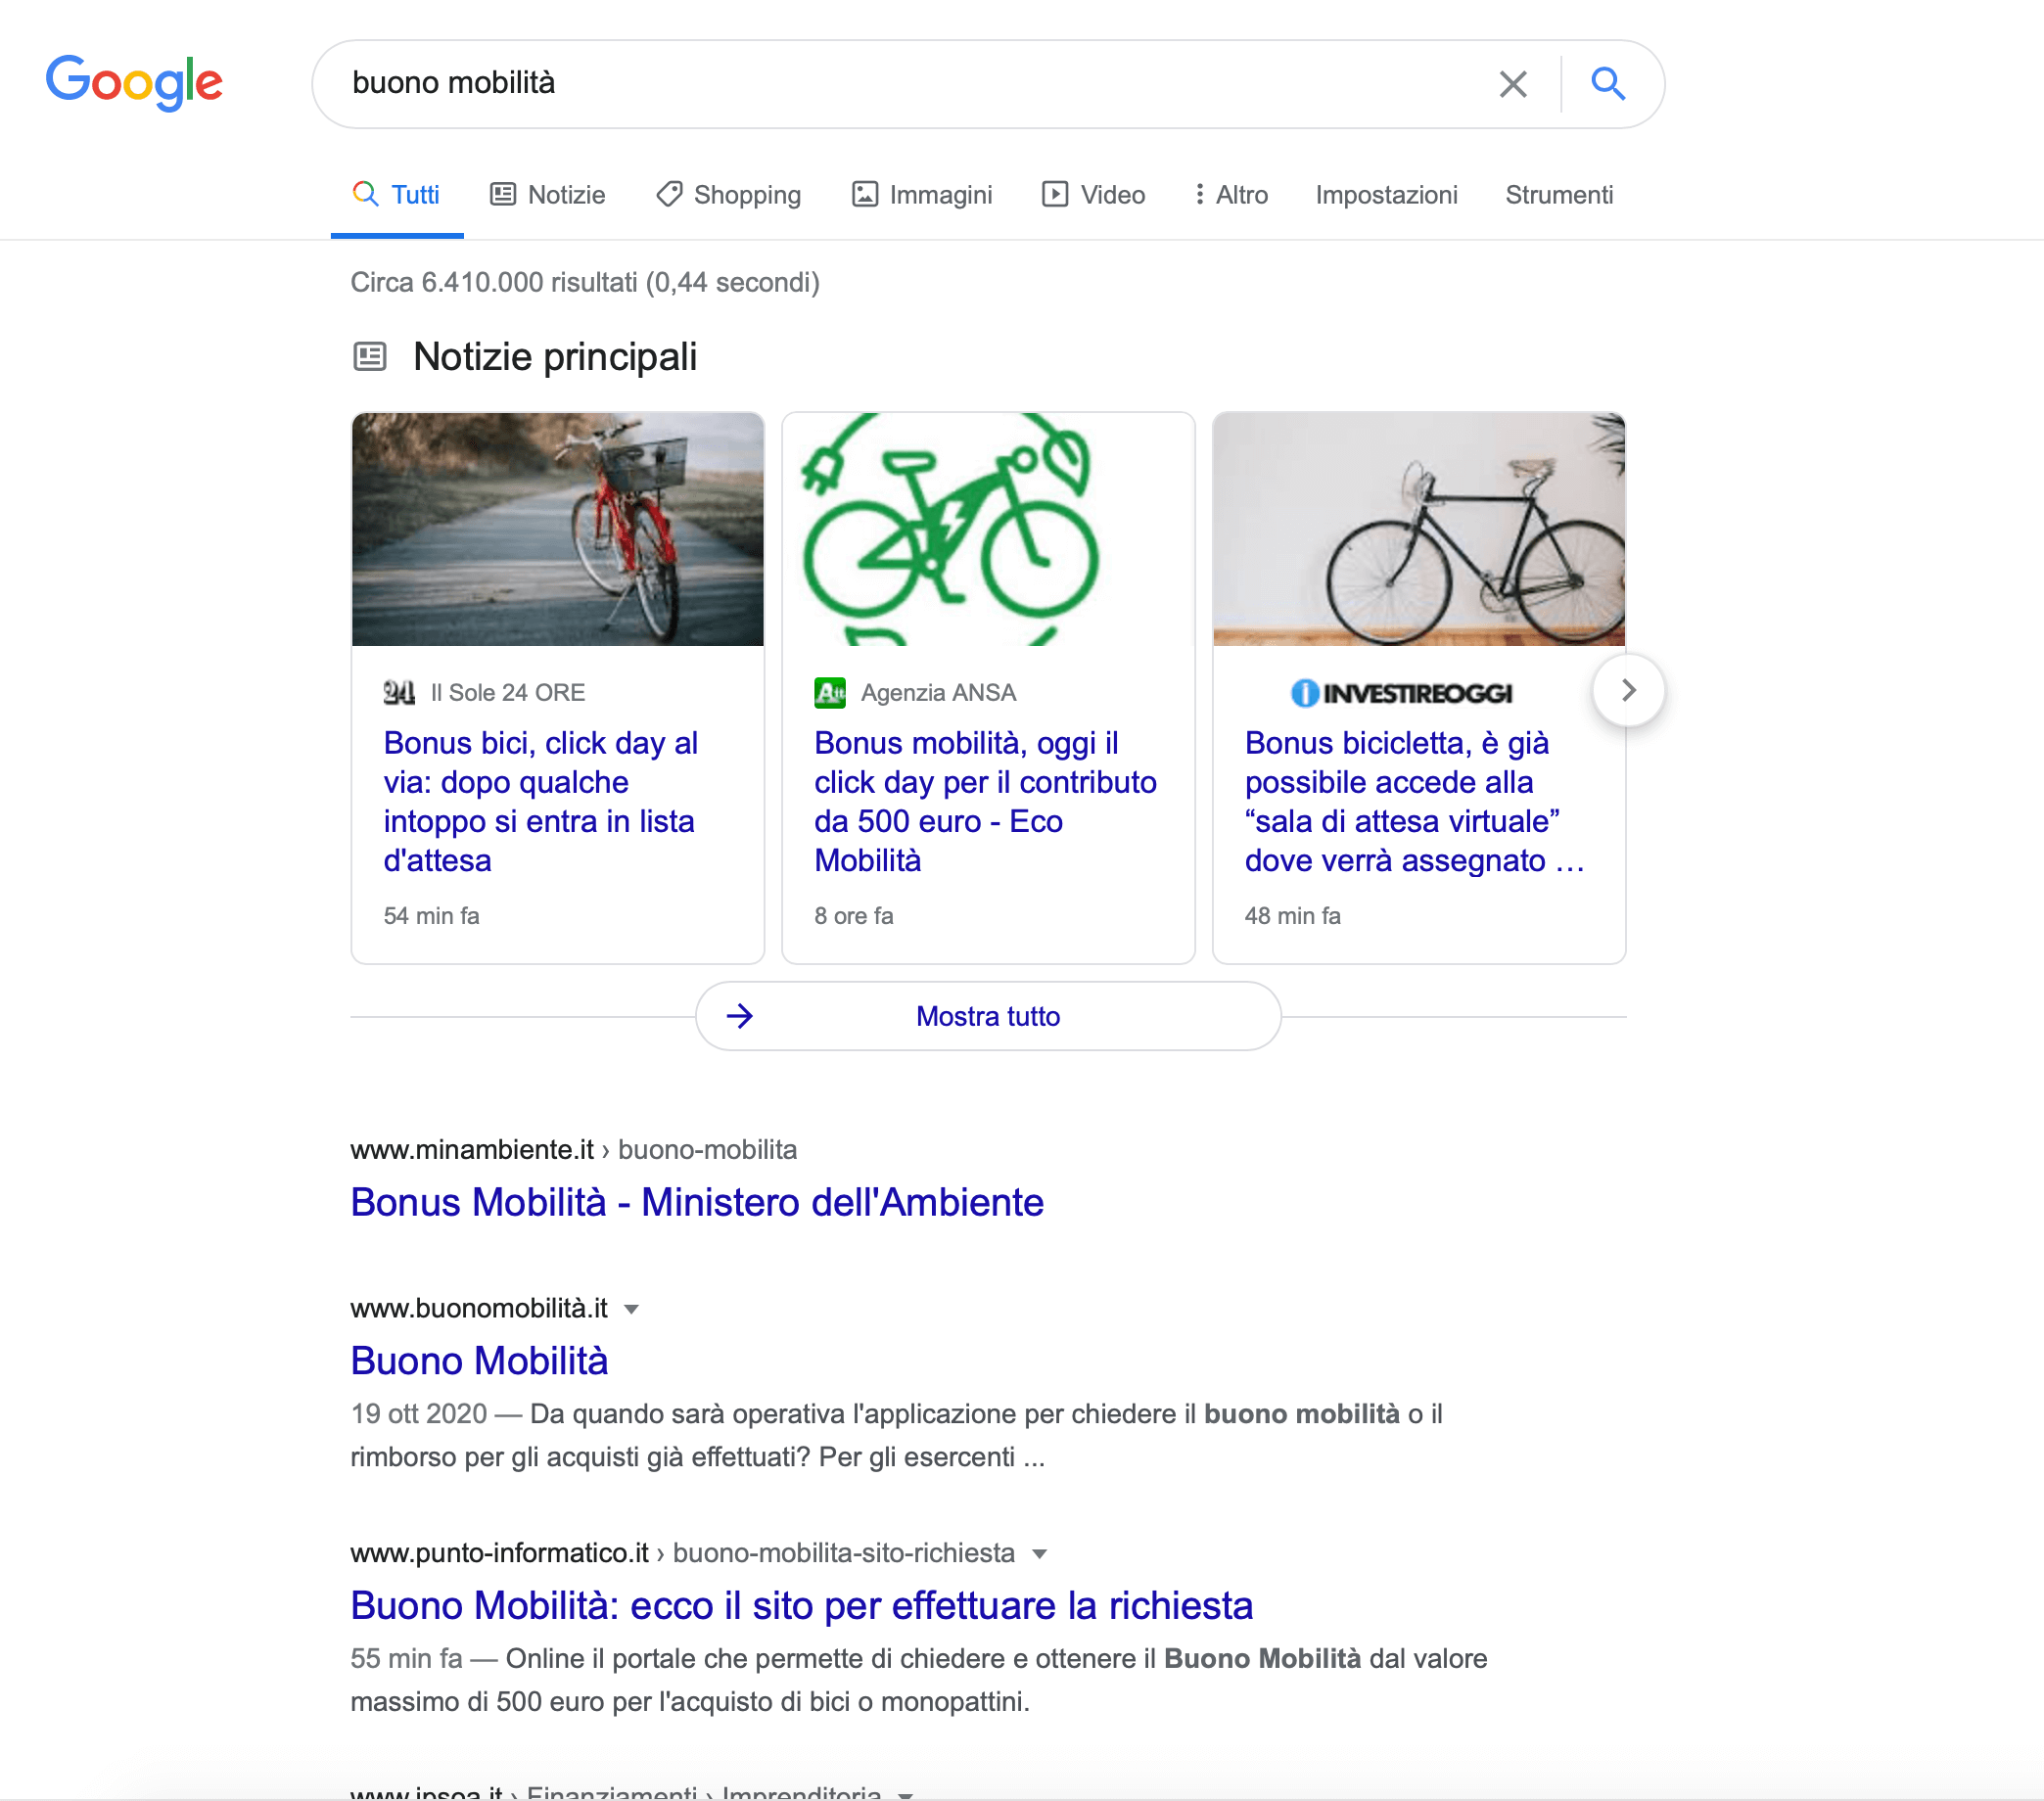Open Impostazioni
This screenshot has width=2044, height=1801.
tap(1386, 195)
